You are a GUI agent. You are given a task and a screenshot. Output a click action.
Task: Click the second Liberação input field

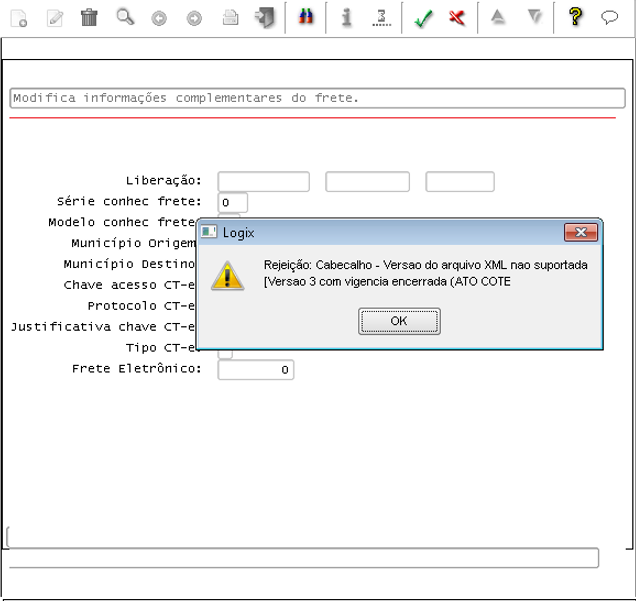367,181
